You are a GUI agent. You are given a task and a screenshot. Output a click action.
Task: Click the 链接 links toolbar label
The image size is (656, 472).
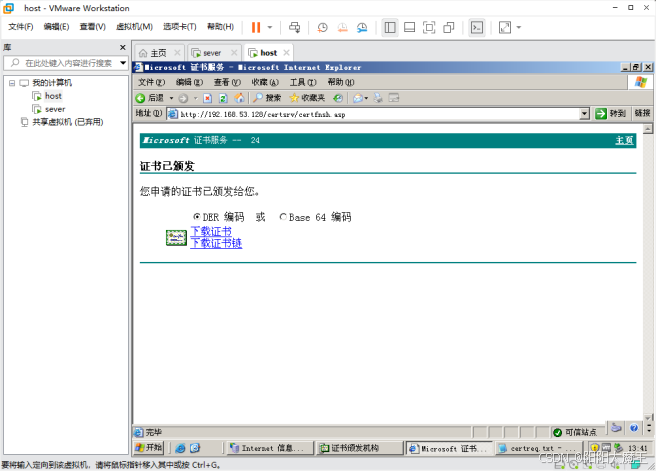click(x=642, y=113)
